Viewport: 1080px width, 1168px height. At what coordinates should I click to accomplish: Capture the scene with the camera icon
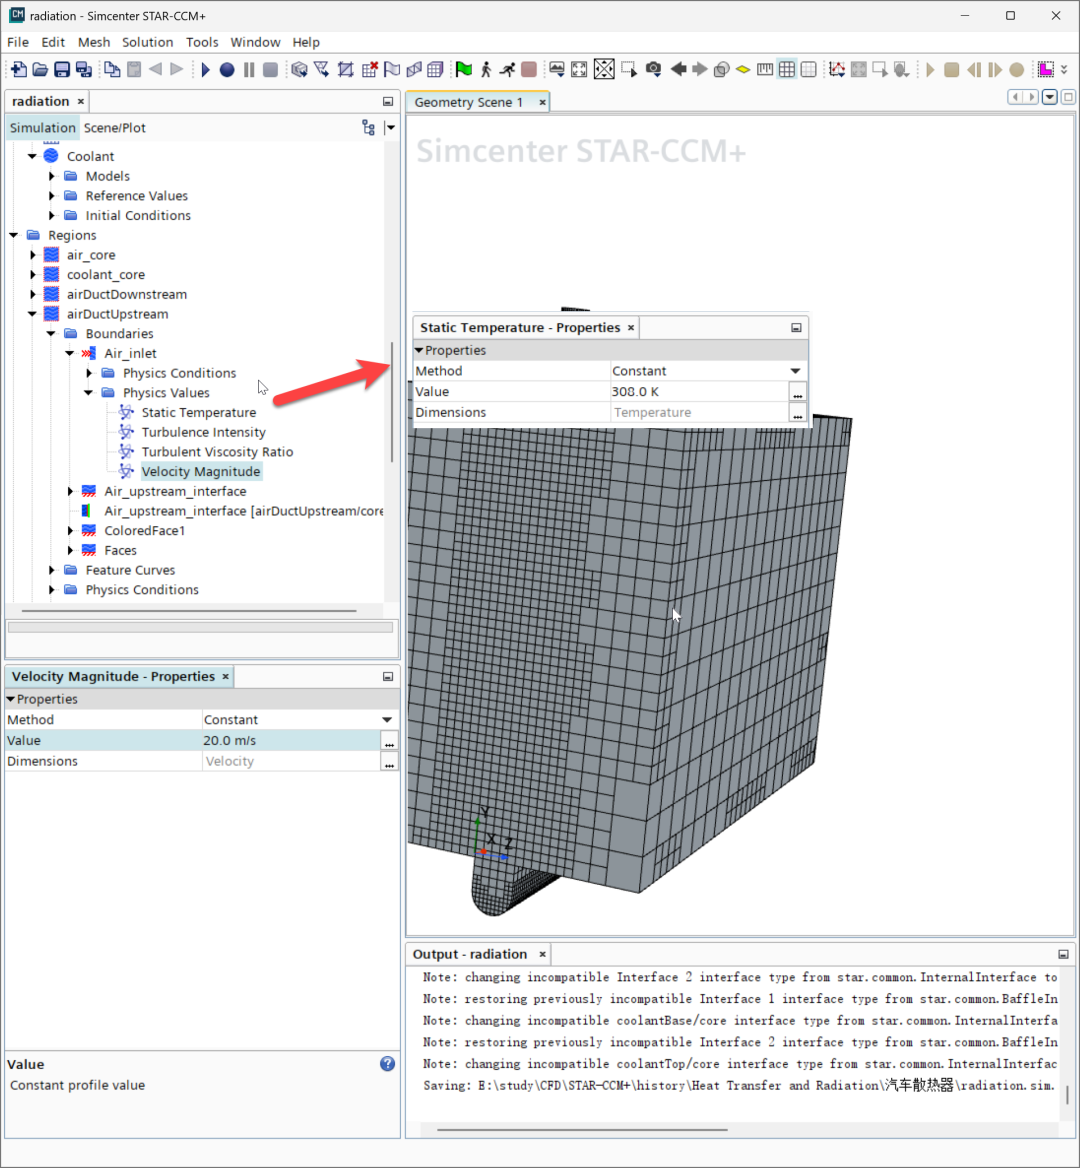coord(653,69)
